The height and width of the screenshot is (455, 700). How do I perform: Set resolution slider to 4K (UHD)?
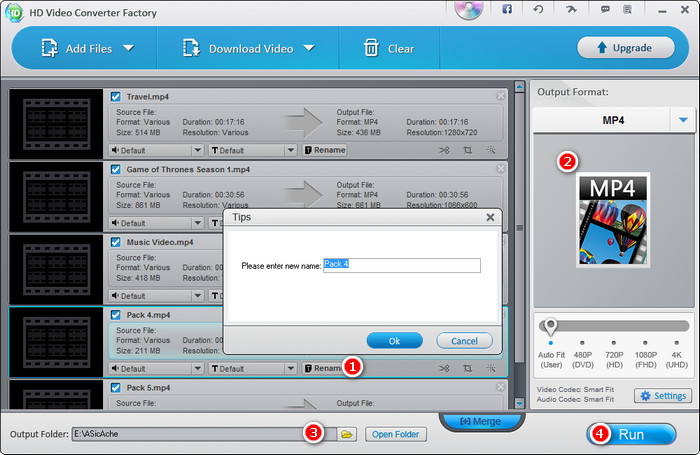point(677,343)
